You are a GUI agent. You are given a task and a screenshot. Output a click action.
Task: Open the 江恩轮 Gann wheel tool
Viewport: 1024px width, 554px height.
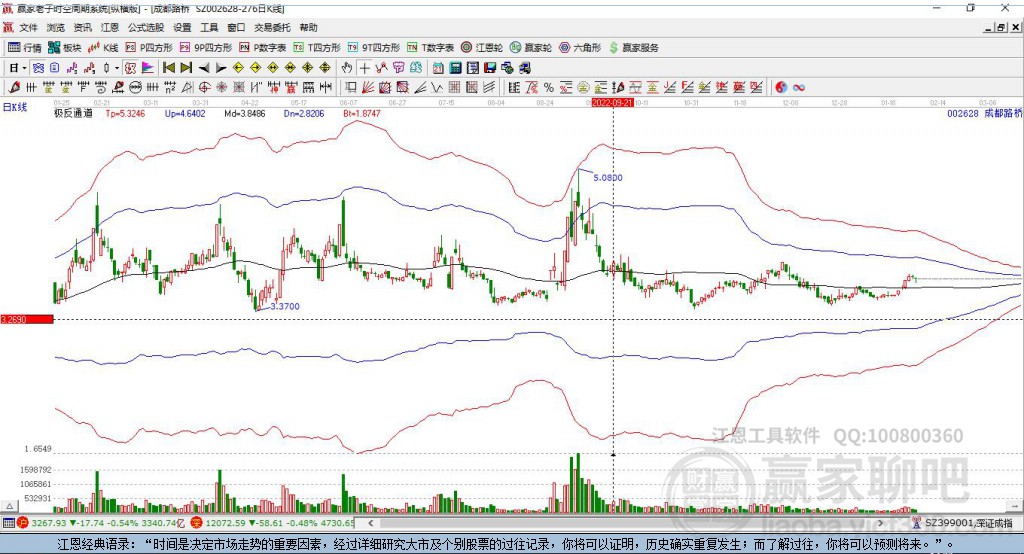click(482, 48)
